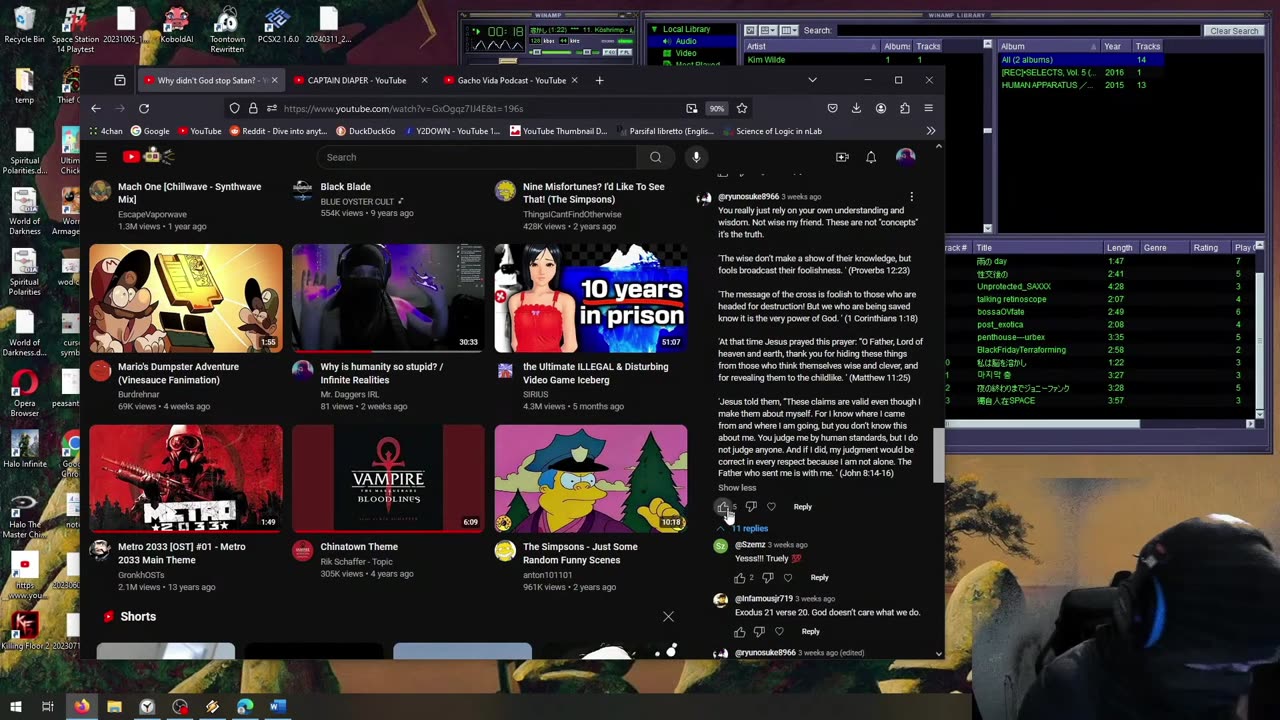Open options menu on @ryunosuke8966 comment
The width and height of the screenshot is (1280, 720).
point(911,197)
